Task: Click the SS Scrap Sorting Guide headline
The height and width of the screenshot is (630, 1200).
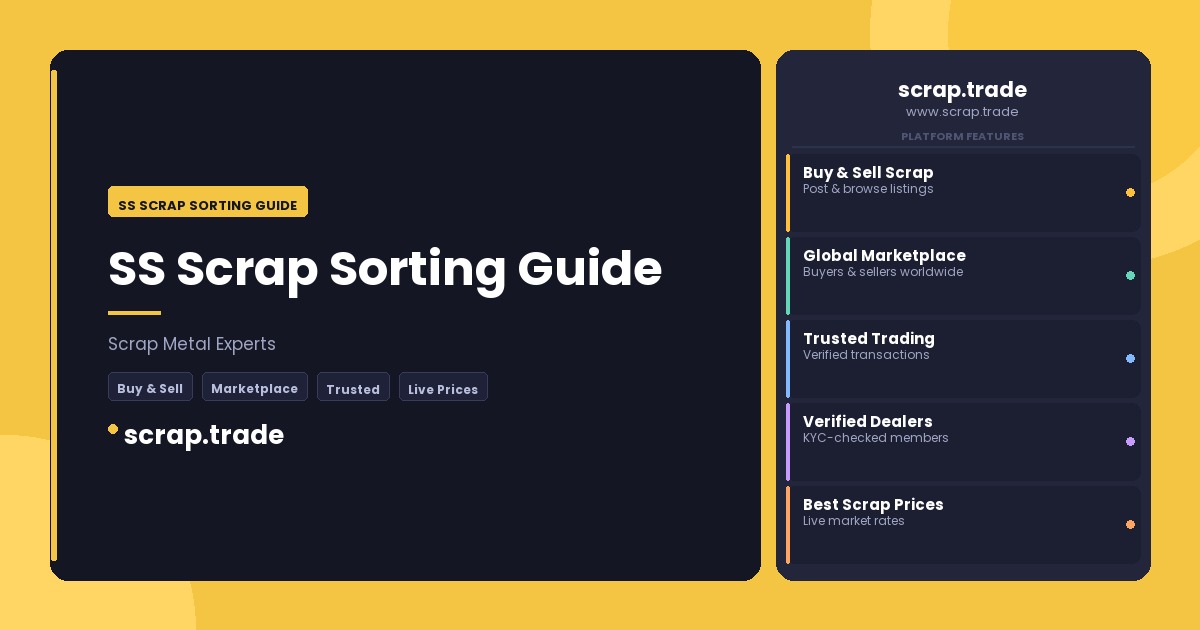Action: 385,268
